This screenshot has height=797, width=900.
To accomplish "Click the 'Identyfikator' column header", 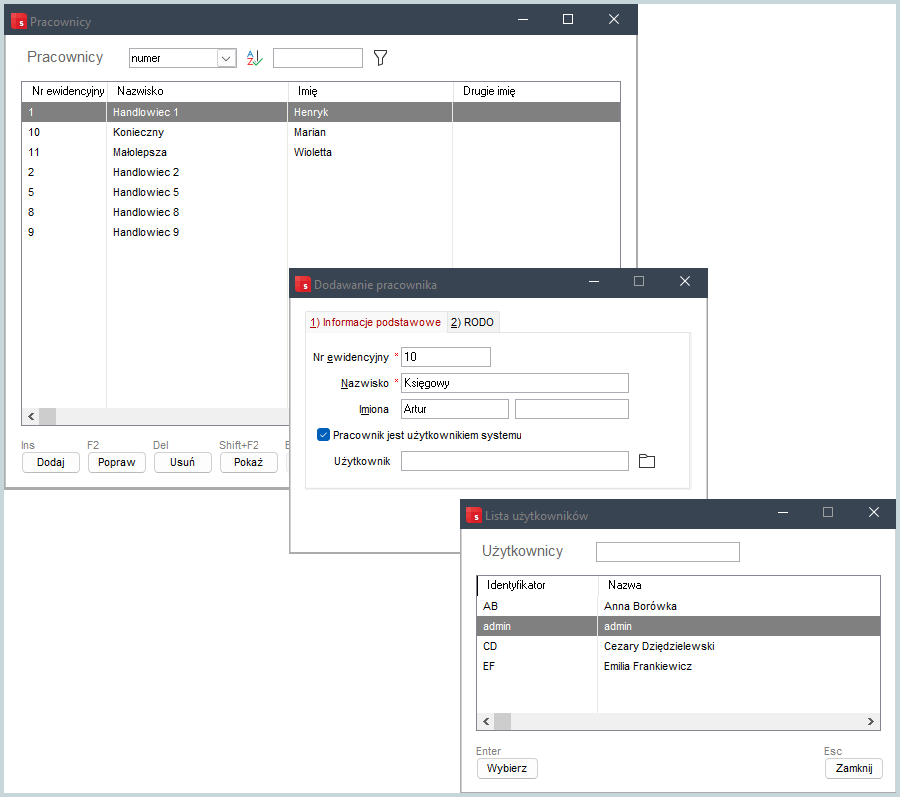I will 537,585.
